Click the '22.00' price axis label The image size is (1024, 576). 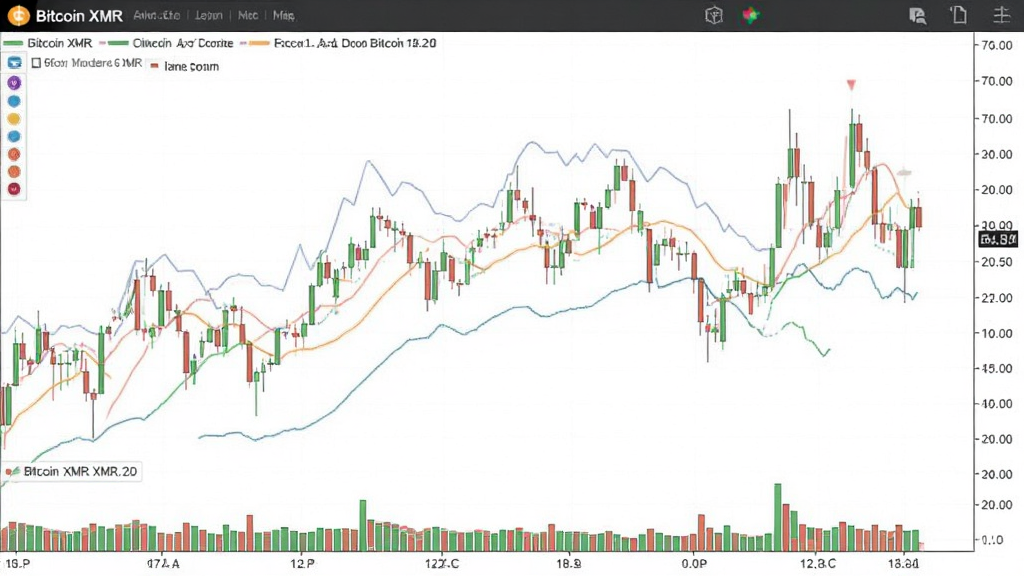(x=997, y=298)
